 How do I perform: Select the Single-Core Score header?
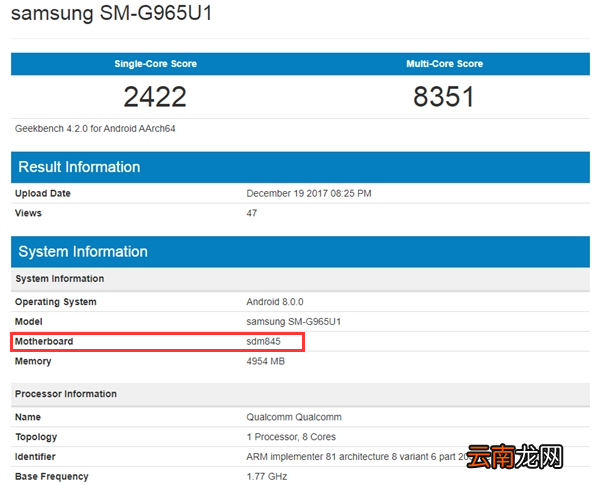point(155,64)
